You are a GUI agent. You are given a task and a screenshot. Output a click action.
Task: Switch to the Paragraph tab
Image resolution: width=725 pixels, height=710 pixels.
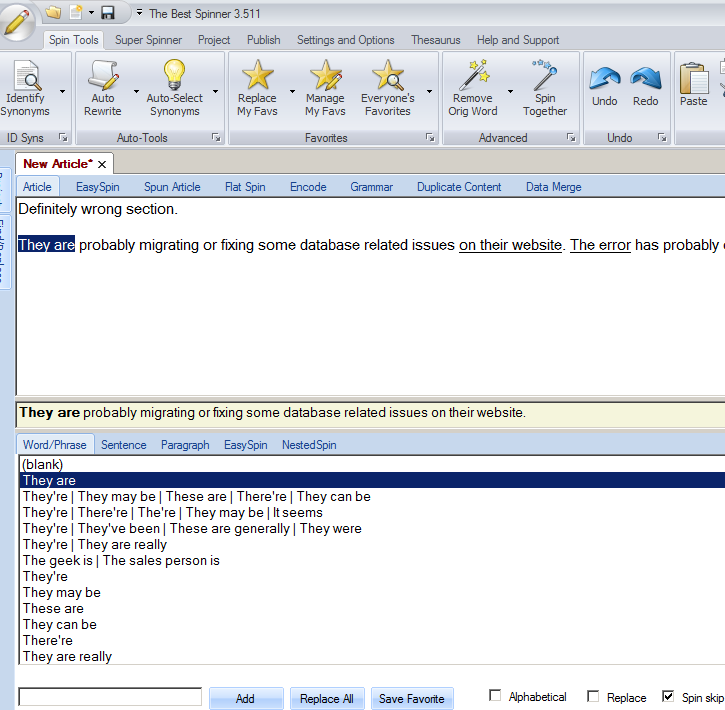pyautogui.click(x=185, y=445)
